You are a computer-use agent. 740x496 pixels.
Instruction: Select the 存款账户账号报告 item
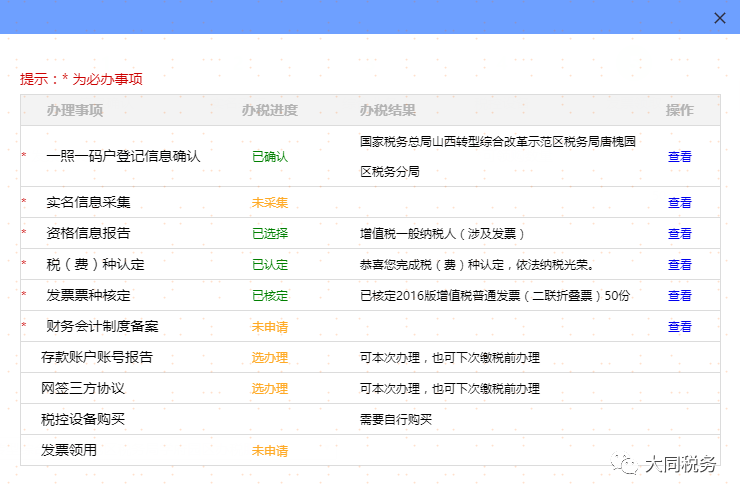pyautogui.click(x=97, y=357)
